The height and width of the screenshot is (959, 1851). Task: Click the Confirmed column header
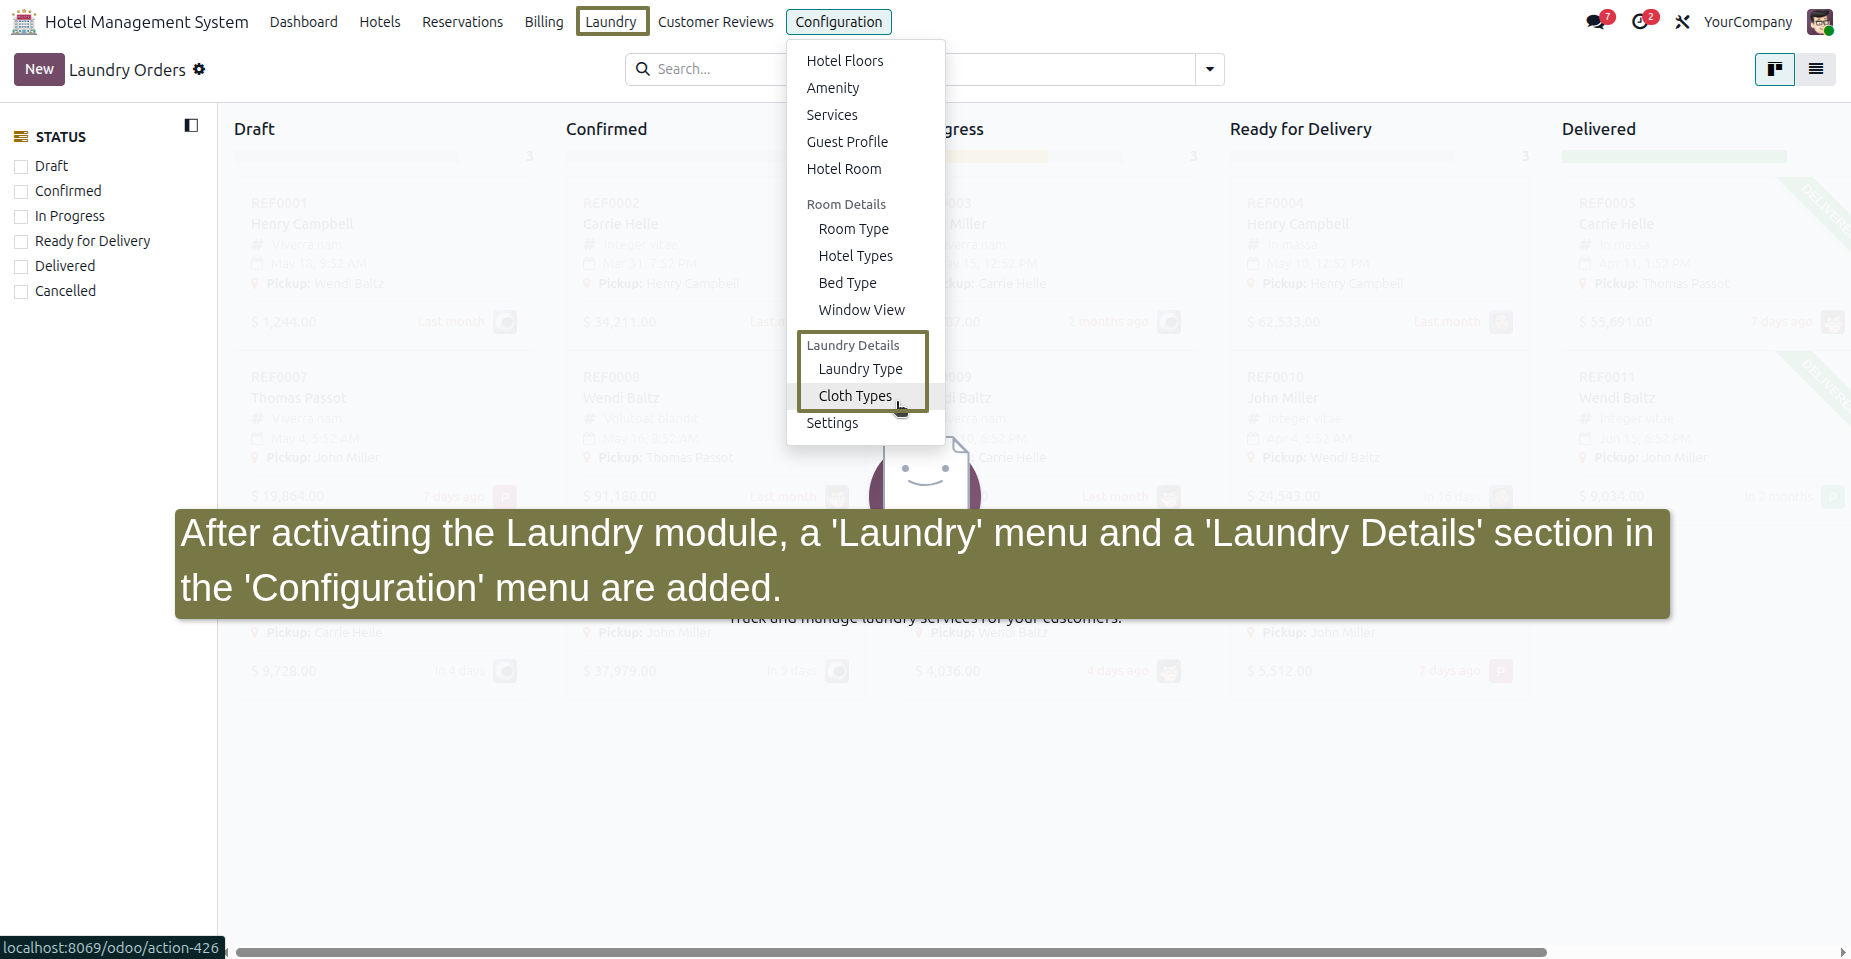pos(606,129)
